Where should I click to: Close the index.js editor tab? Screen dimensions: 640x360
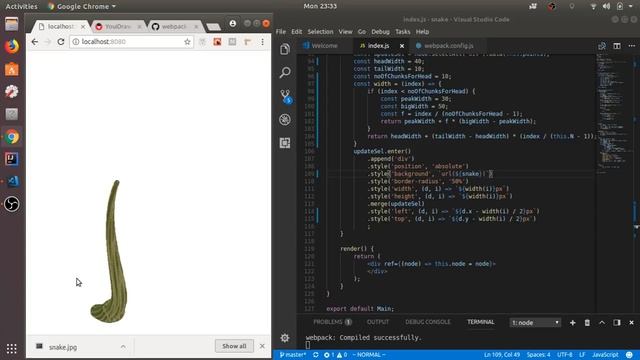[x=402, y=46]
